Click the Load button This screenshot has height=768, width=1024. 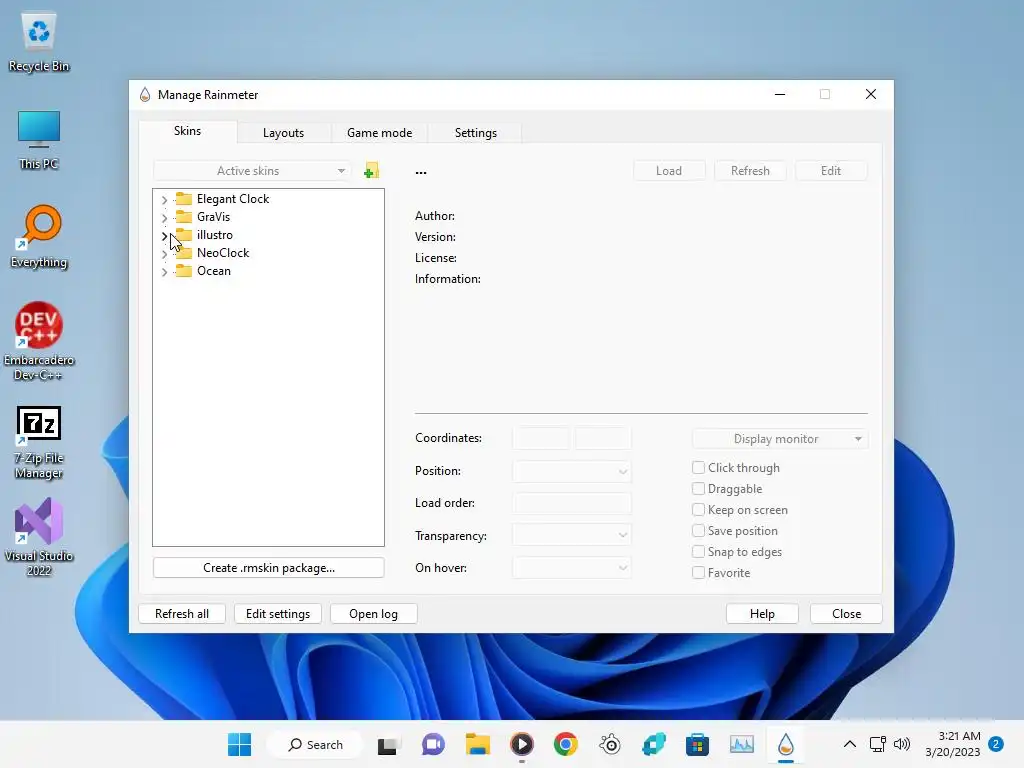669,170
